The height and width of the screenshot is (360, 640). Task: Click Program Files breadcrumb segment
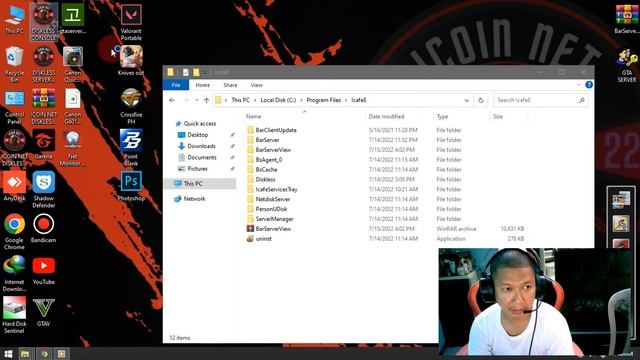pyautogui.click(x=323, y=100)
